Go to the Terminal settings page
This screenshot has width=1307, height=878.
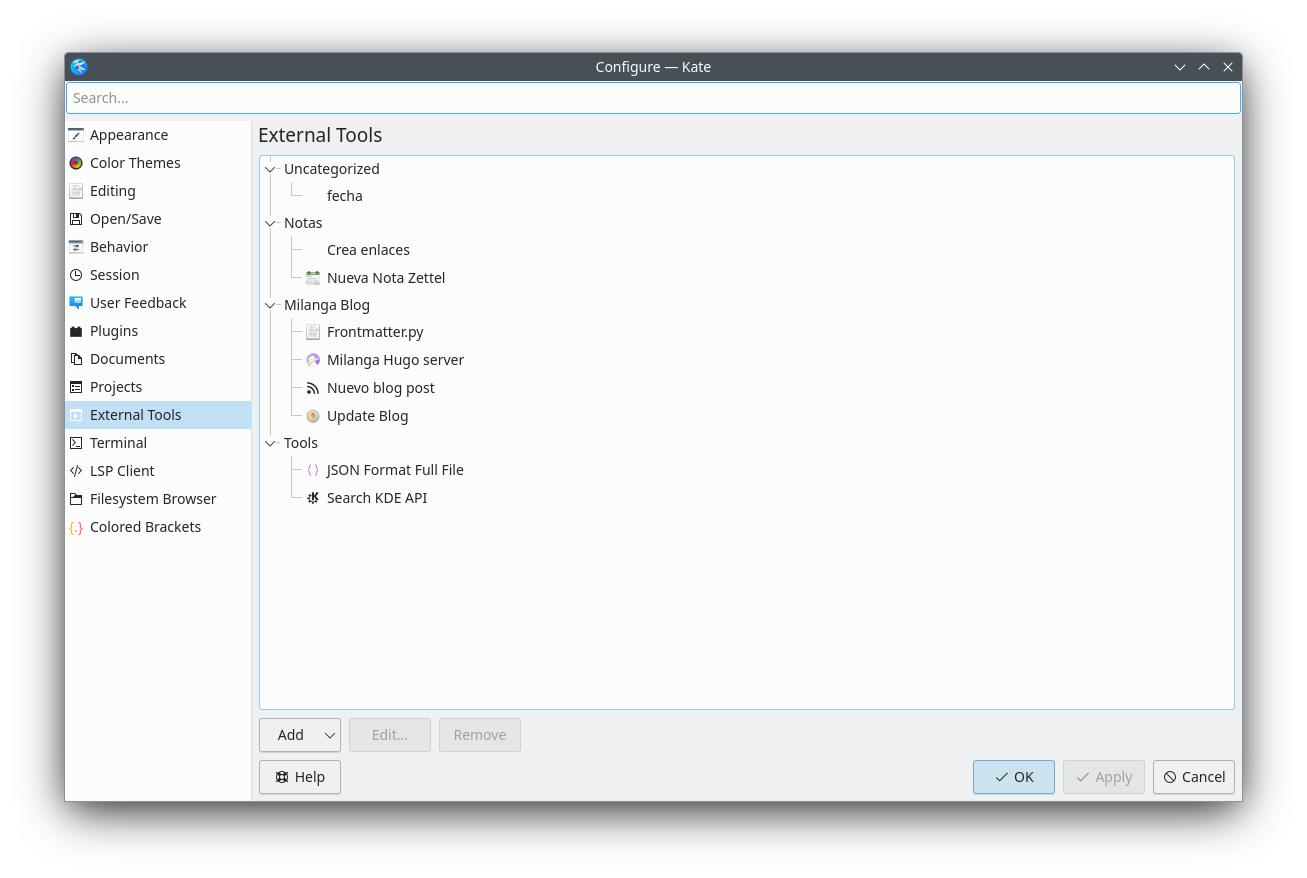[118, 443]
